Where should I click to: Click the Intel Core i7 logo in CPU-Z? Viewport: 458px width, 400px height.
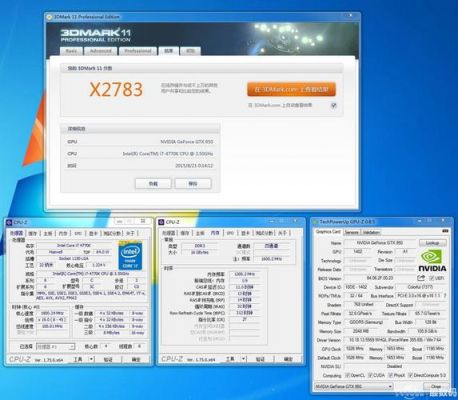[130, 256]
